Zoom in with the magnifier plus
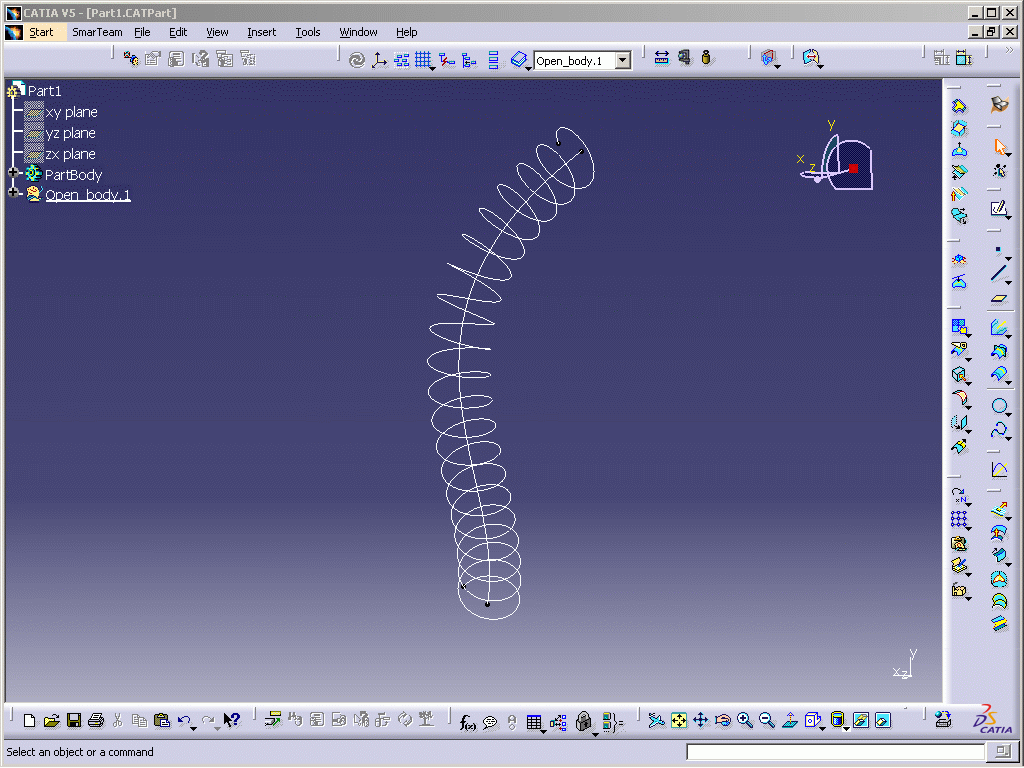 (744, 720)
